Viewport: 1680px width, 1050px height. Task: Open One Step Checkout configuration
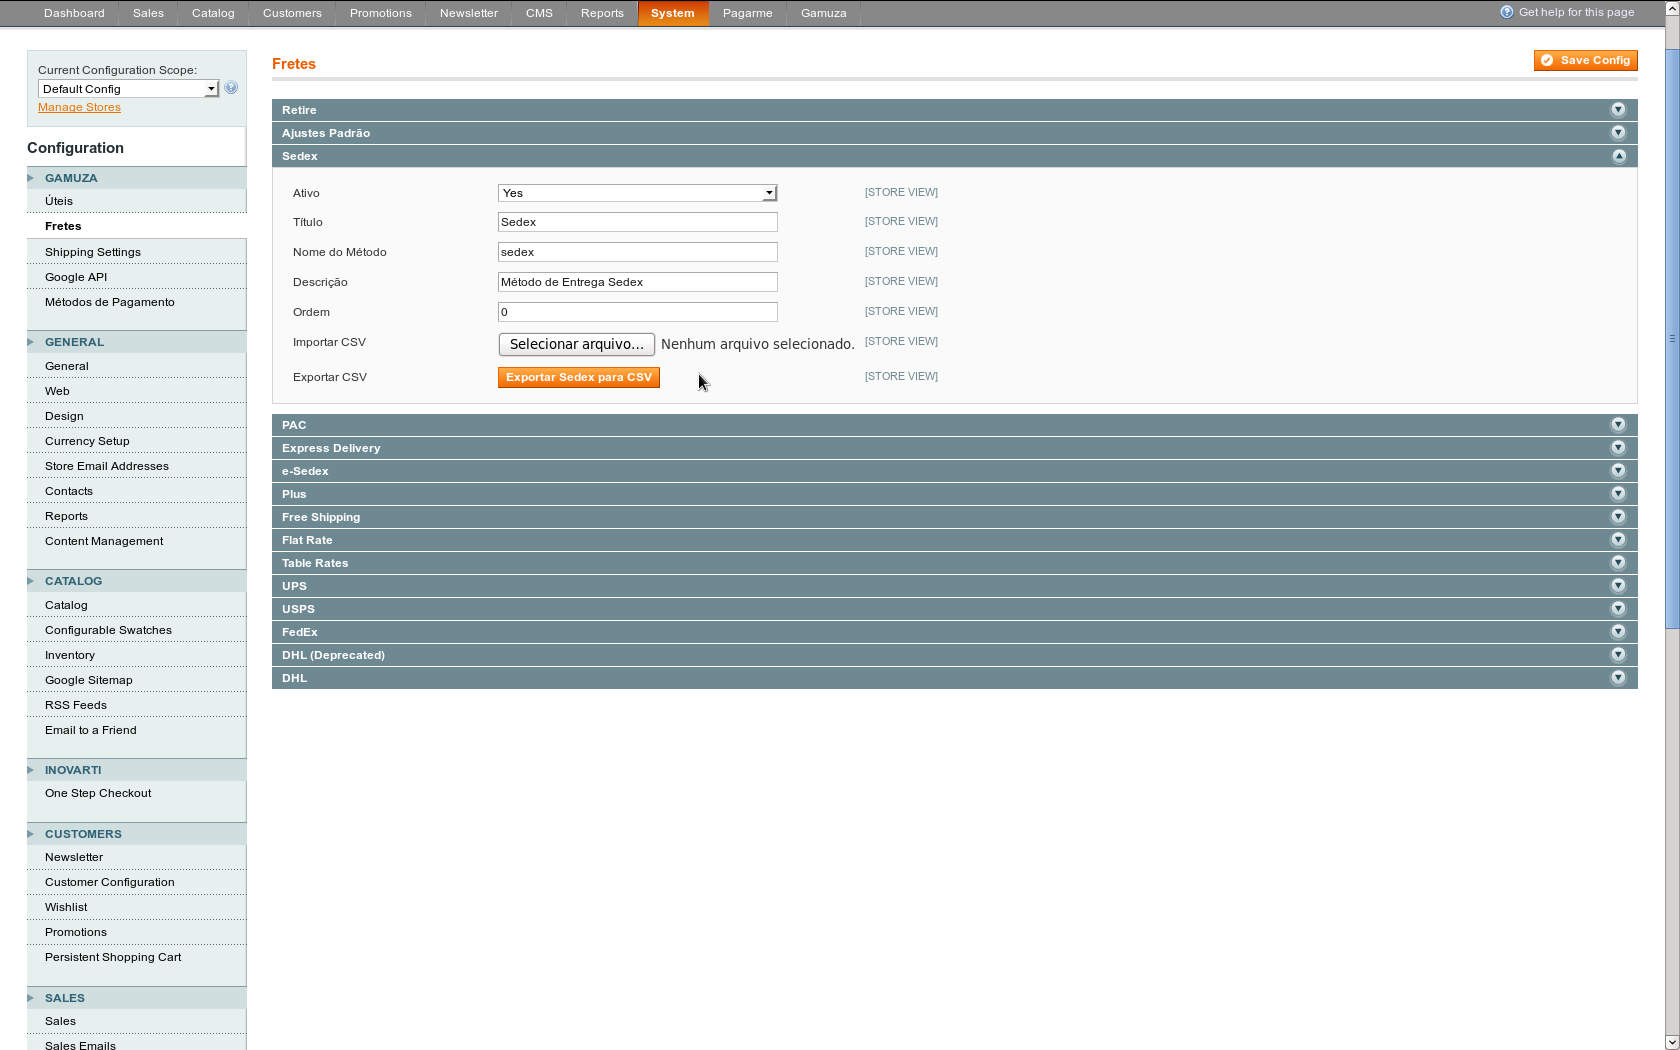tap(136, 793)
